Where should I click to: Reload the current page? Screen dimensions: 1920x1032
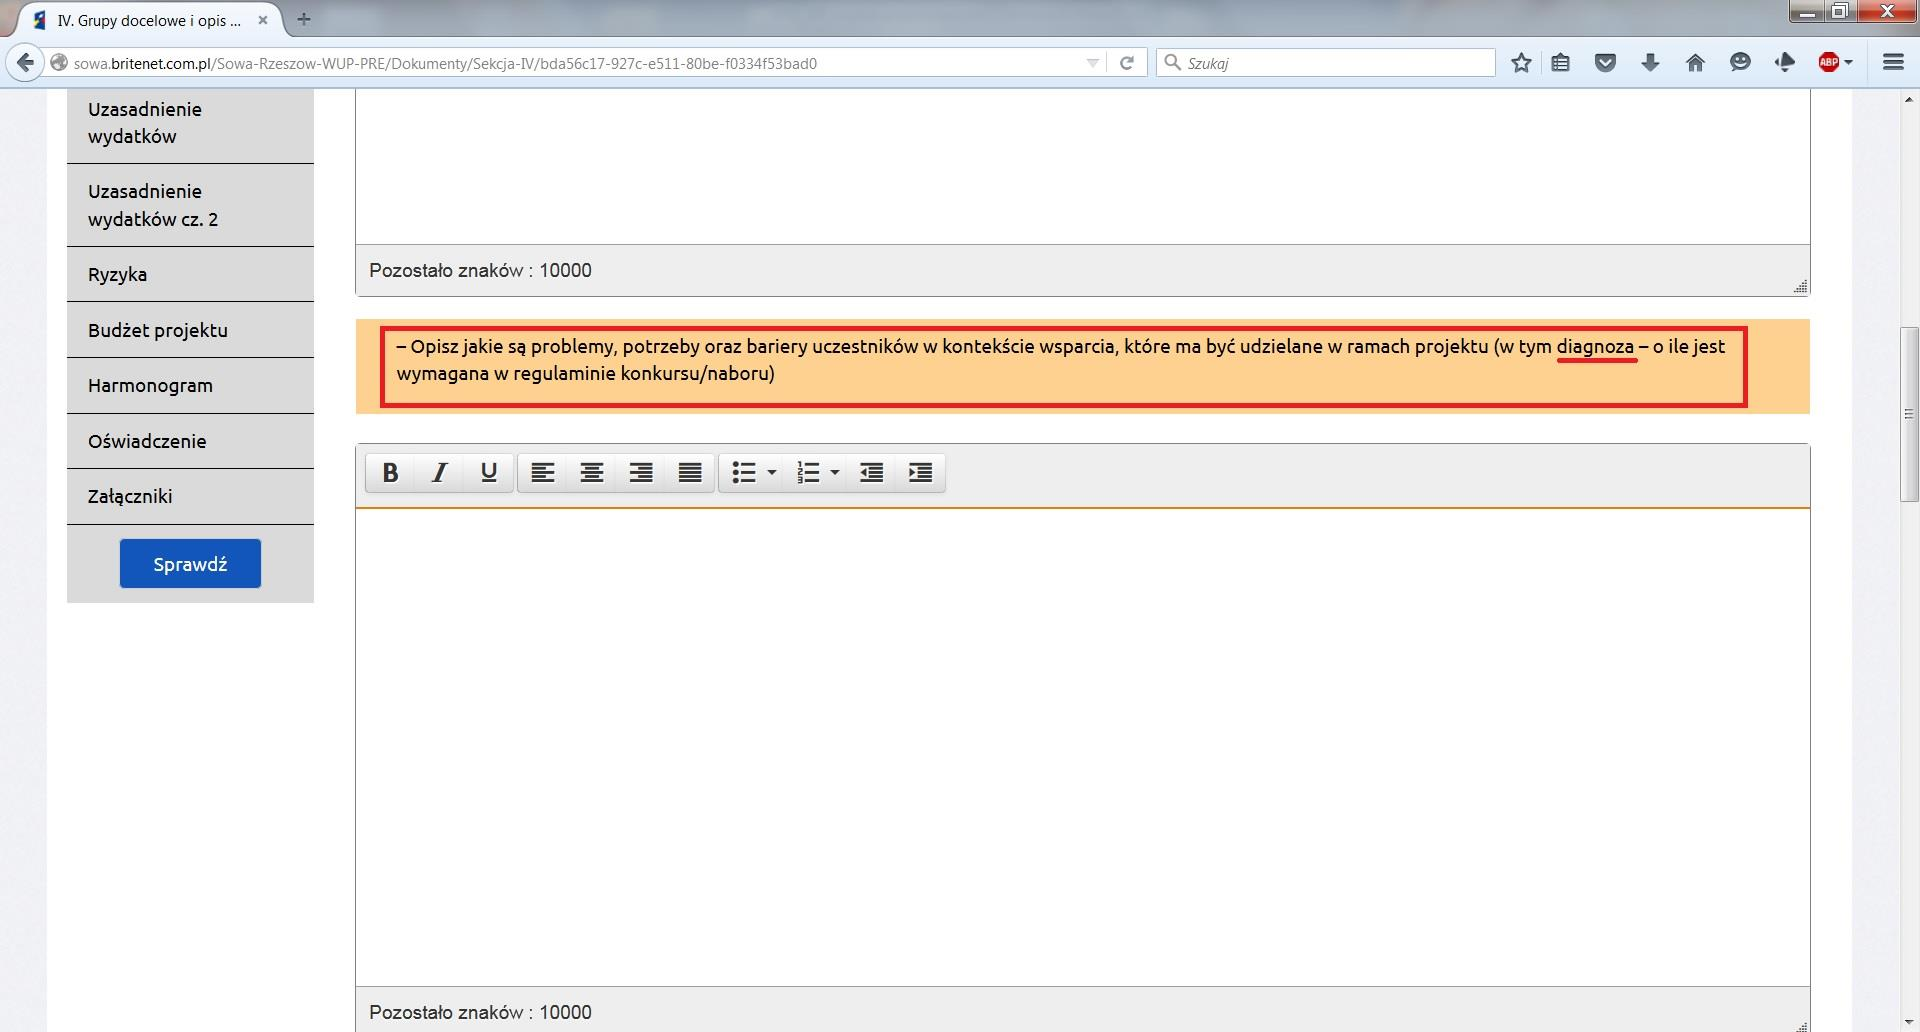[x=1127, y=63]
